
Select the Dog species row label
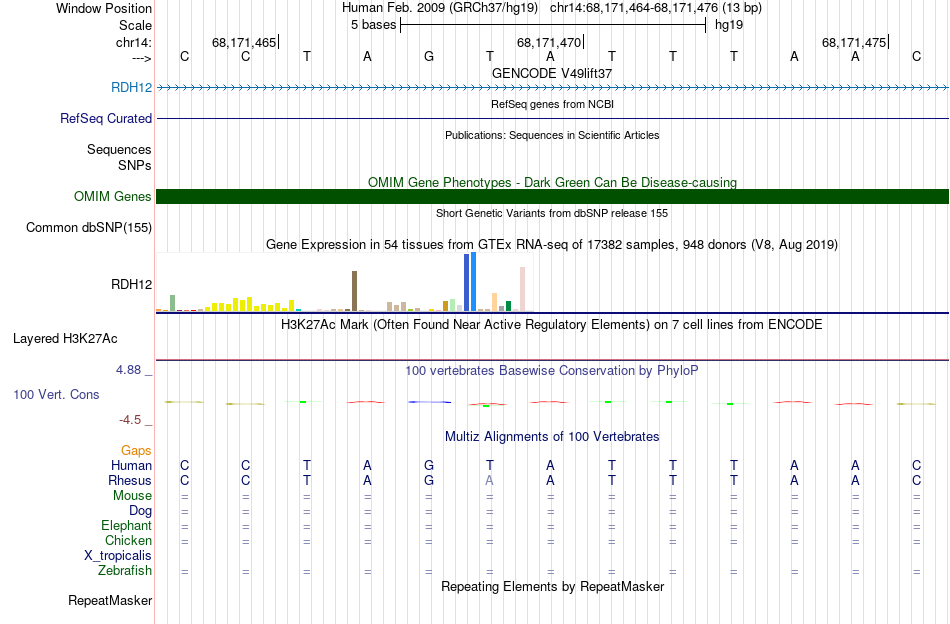[x=140, y=511]
